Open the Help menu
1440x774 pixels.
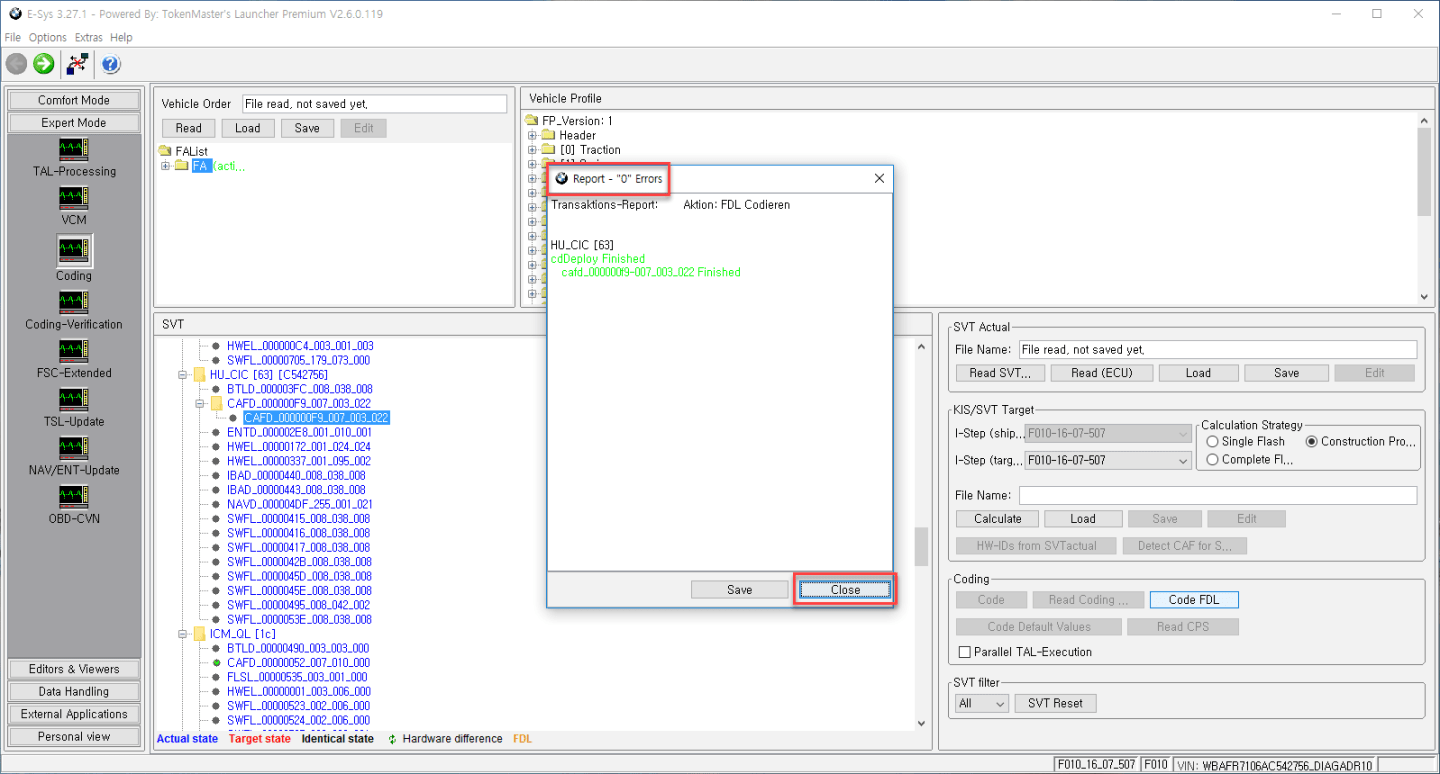(121, 37)
